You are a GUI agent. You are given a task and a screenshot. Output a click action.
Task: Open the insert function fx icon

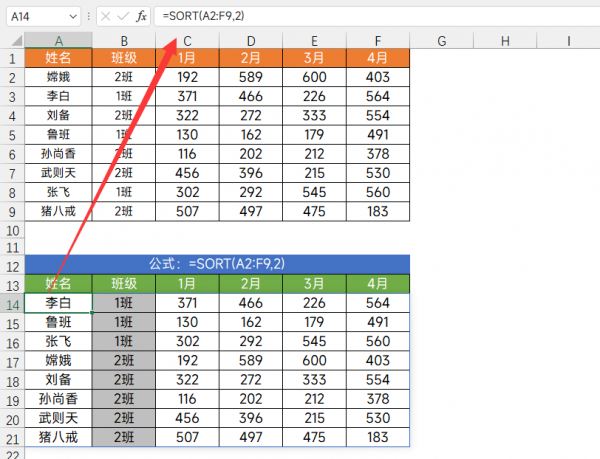click(x=141, y=17)
